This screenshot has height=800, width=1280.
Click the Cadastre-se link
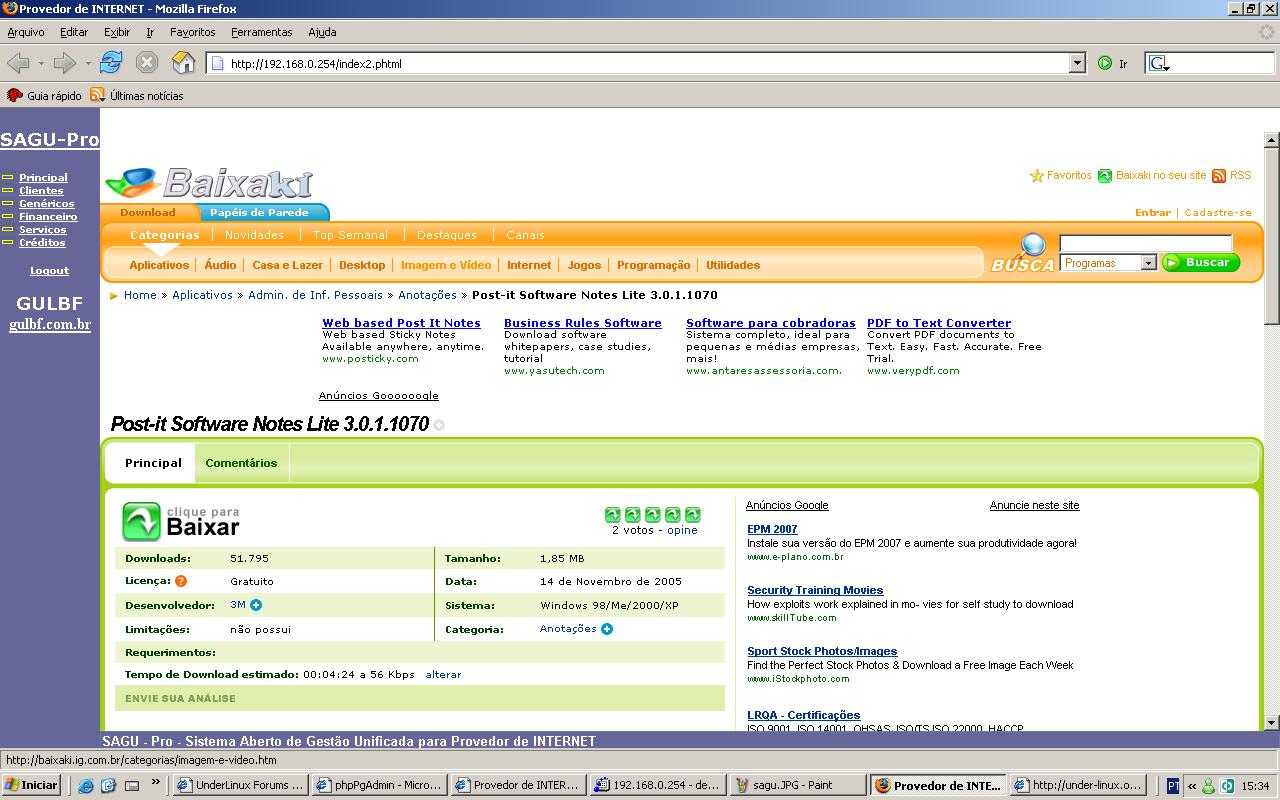pos(1218,212)
